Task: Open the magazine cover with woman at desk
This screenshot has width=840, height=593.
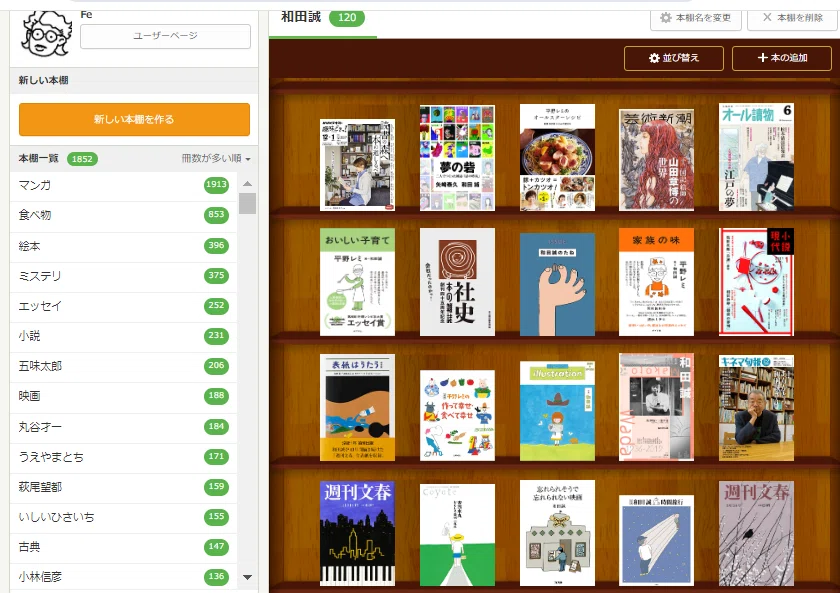Action: pos(357,165)
